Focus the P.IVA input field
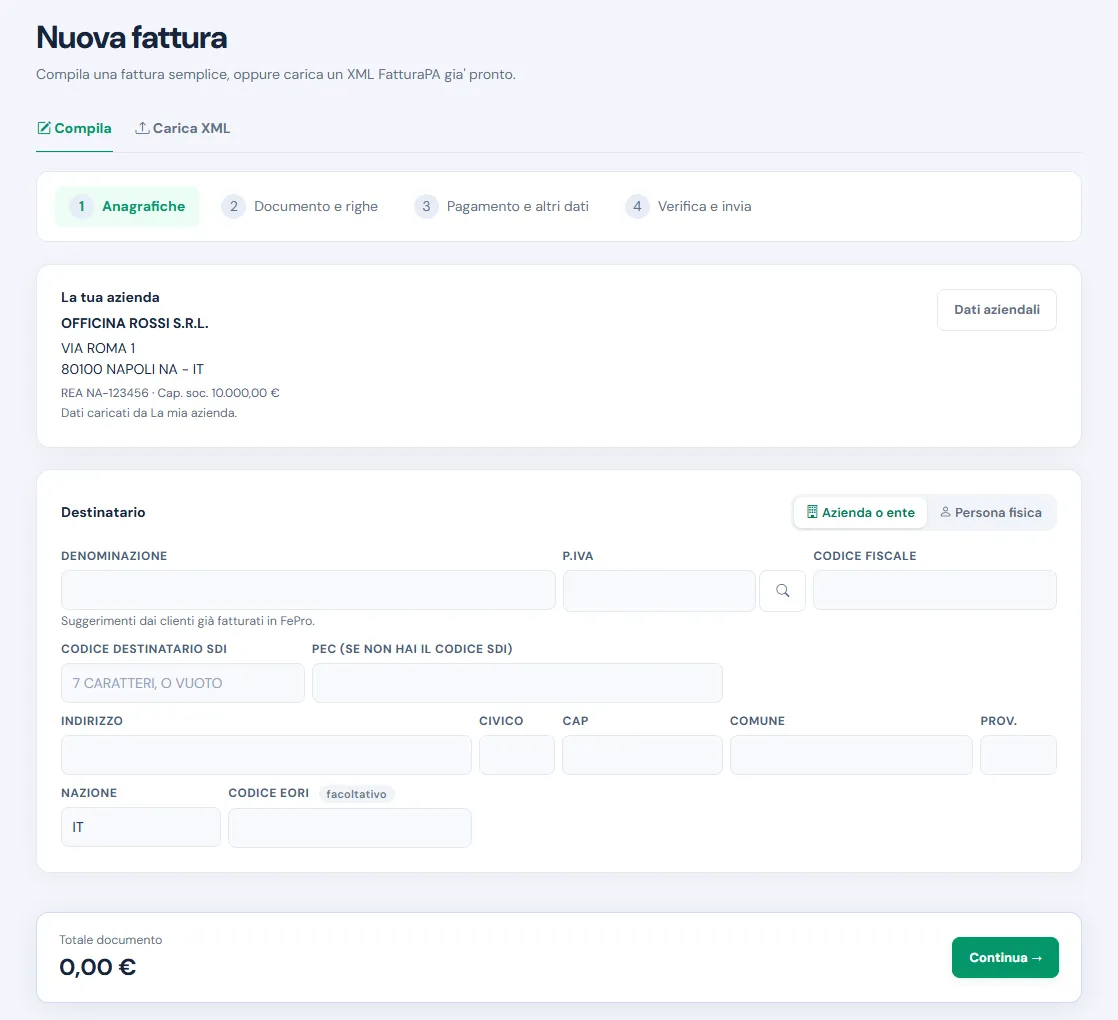This screenshot has width=1118, height=1020. [659, 590]
